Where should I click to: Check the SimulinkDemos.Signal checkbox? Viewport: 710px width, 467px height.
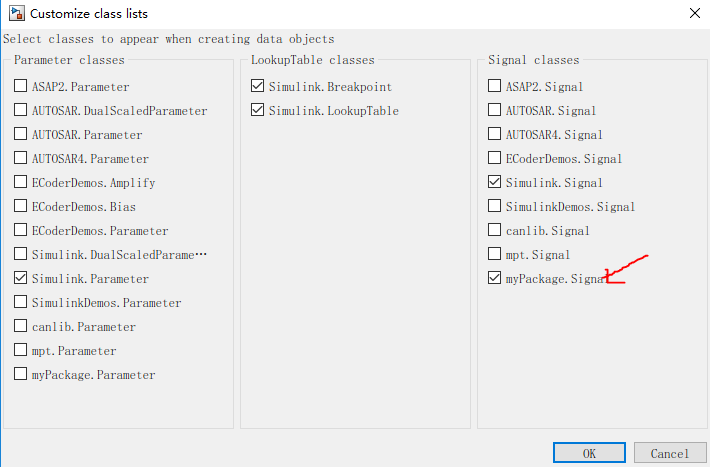click(494, 207)
